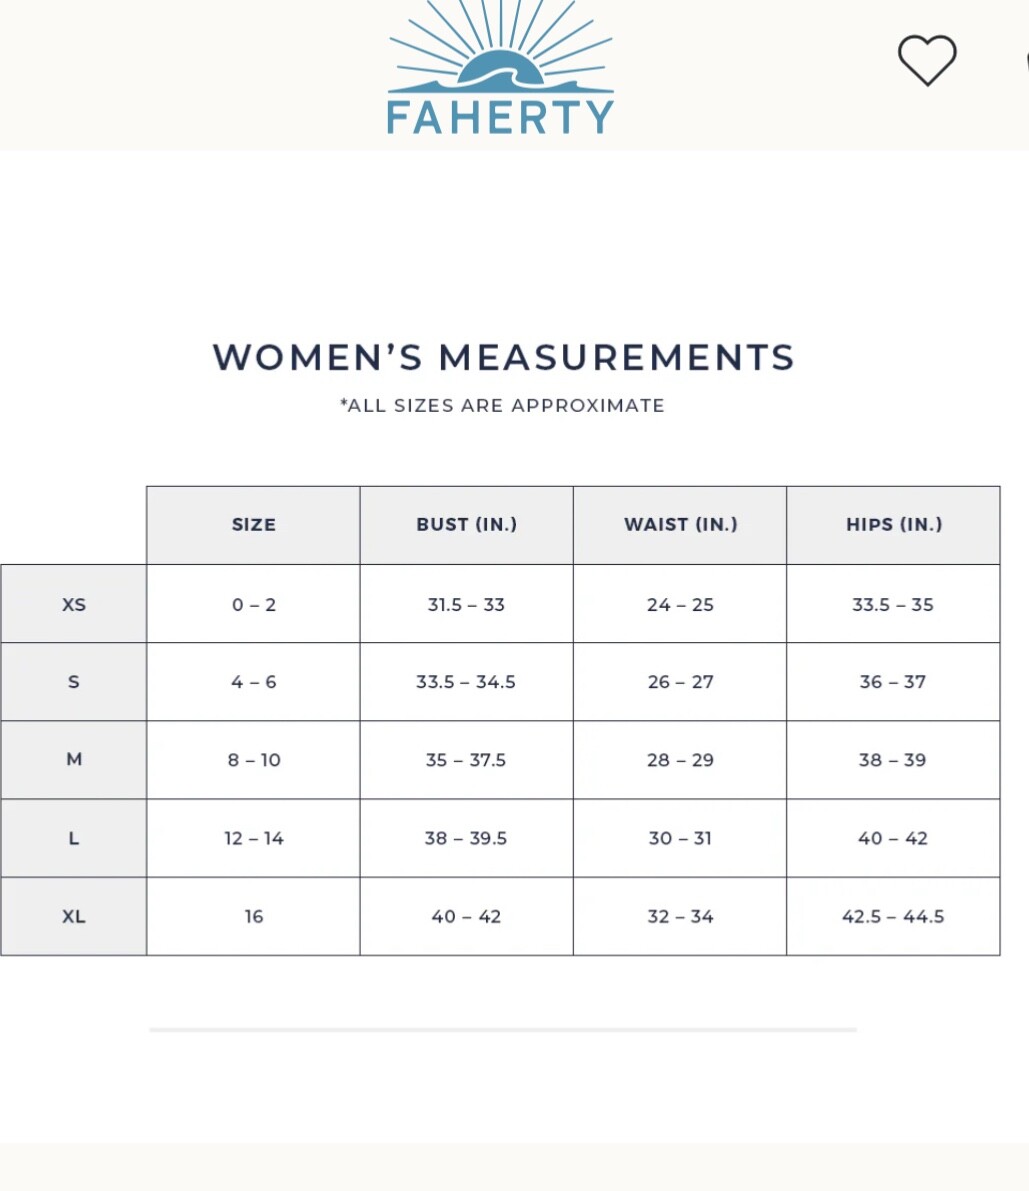The width and height of the screenshot is (1029, 1191).
Task: Select the BUST (IN.) column header
Action: click(x=466, y=525)
